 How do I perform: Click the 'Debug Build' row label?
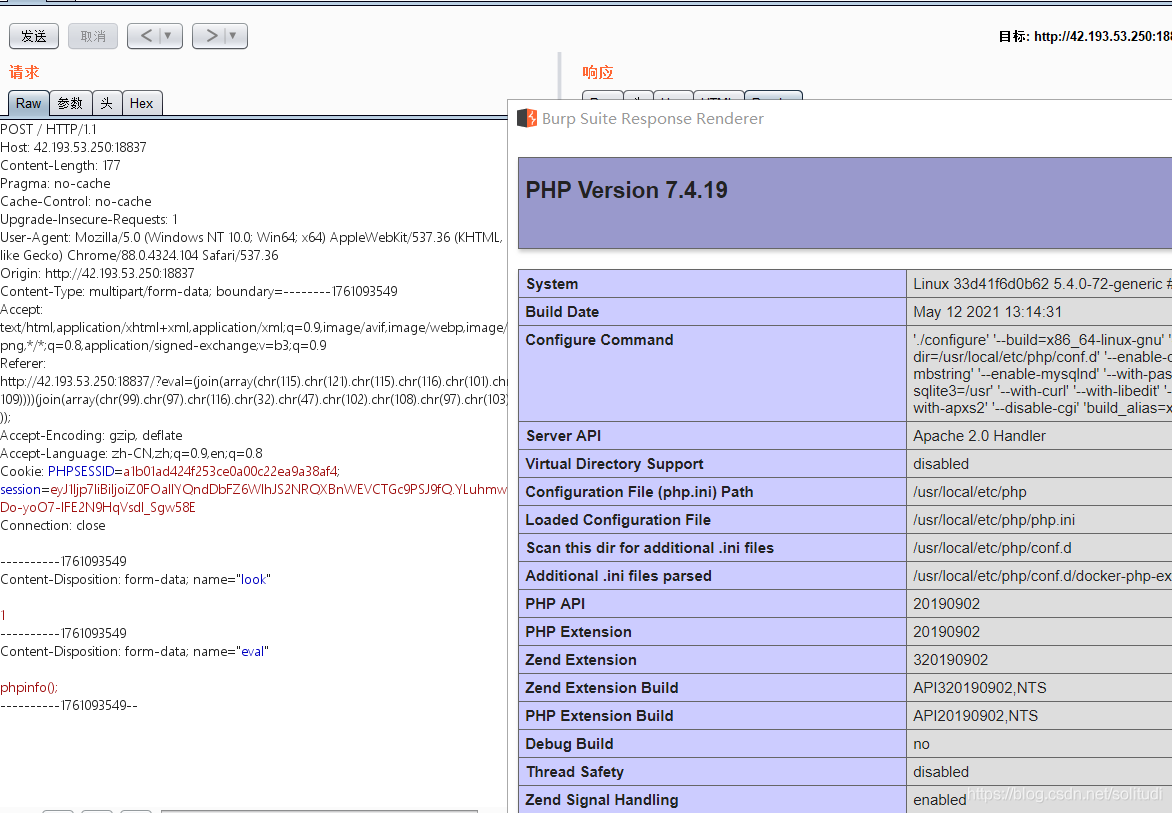pyautogui.click(x=570, y=744)
